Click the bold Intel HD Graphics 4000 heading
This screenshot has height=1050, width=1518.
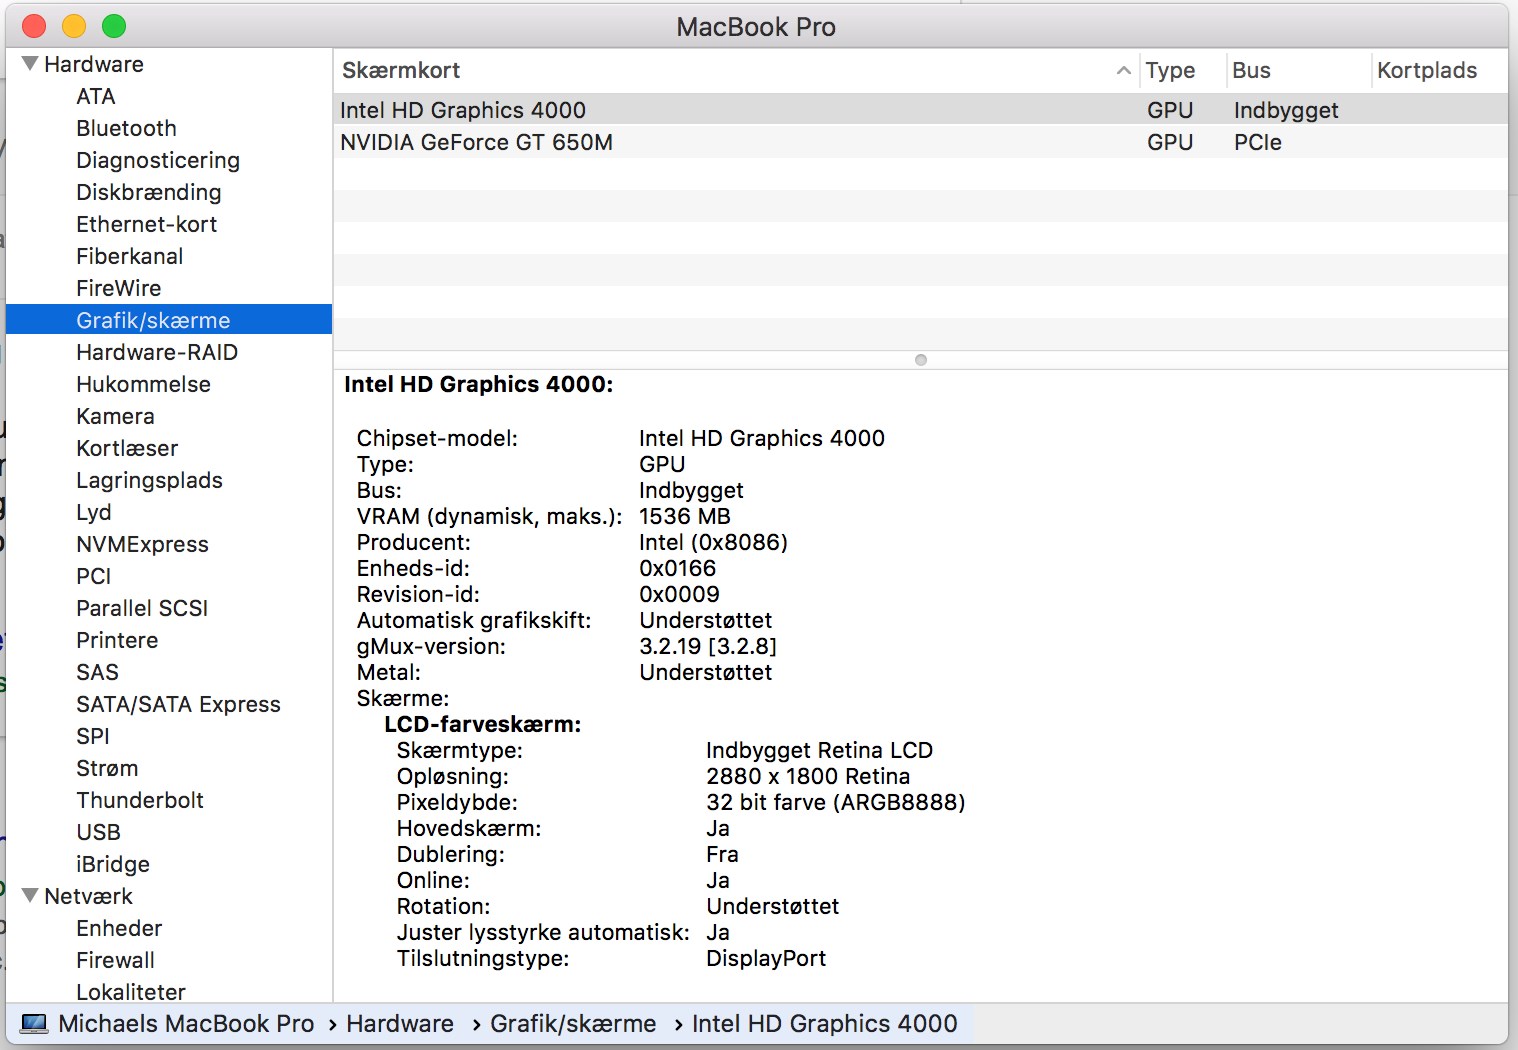pyautogui.click(x=479, y=384)
